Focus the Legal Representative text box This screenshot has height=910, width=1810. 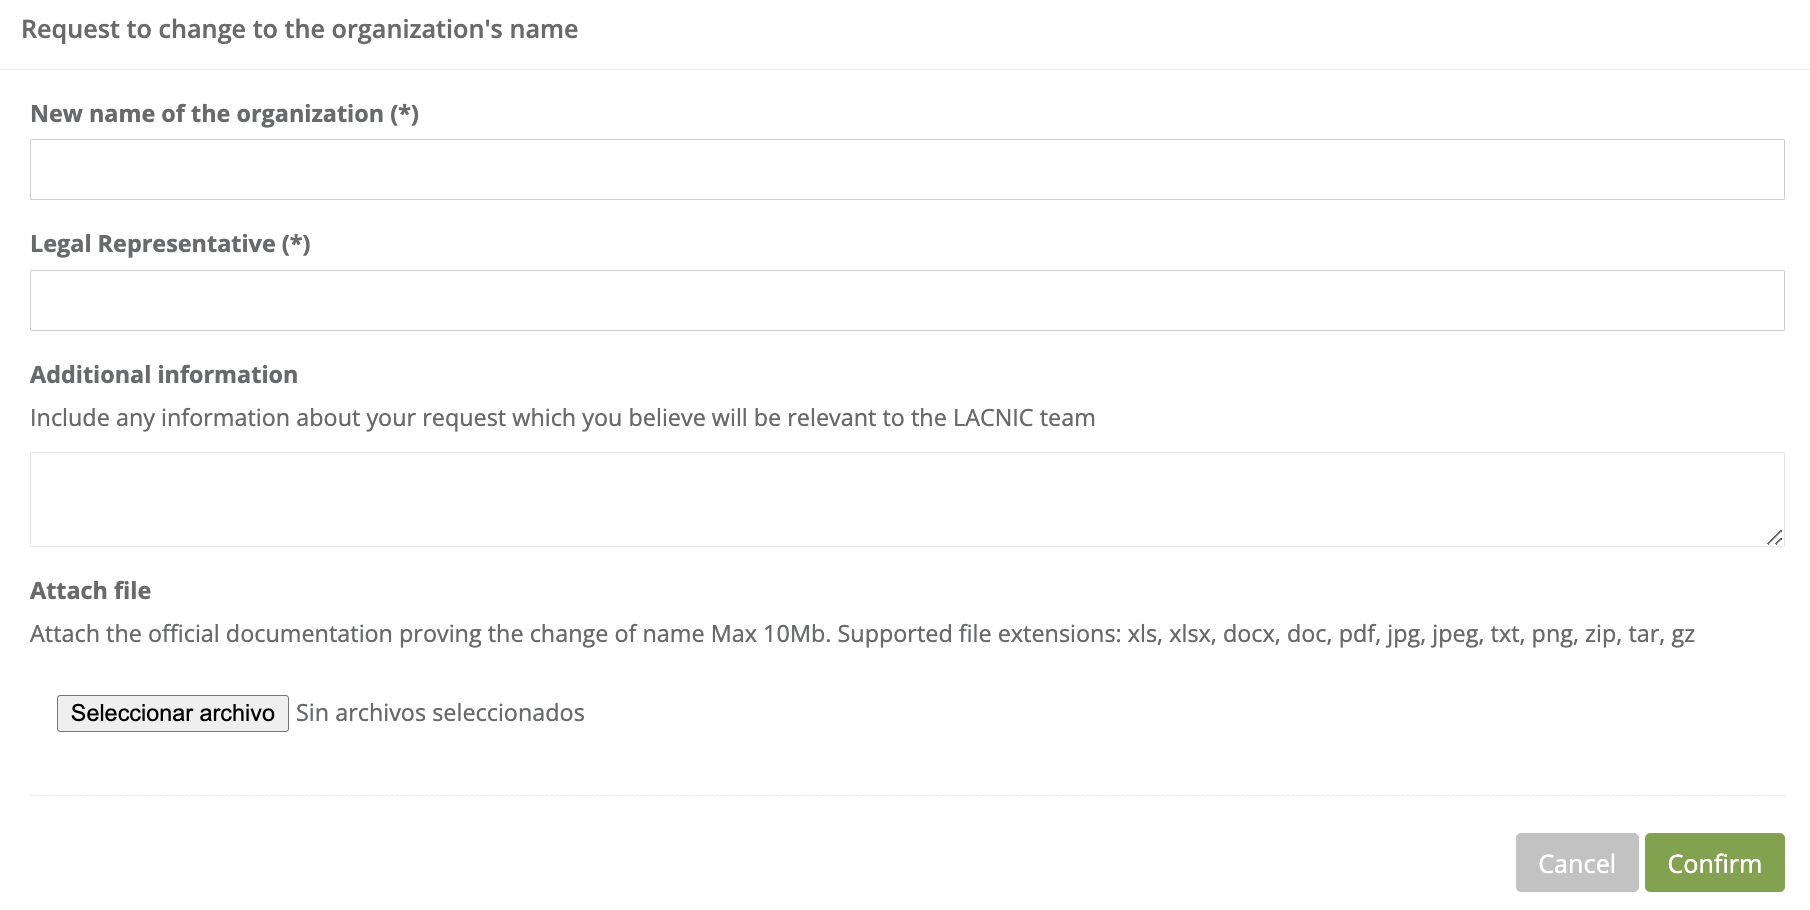click(x=907, y=301)
